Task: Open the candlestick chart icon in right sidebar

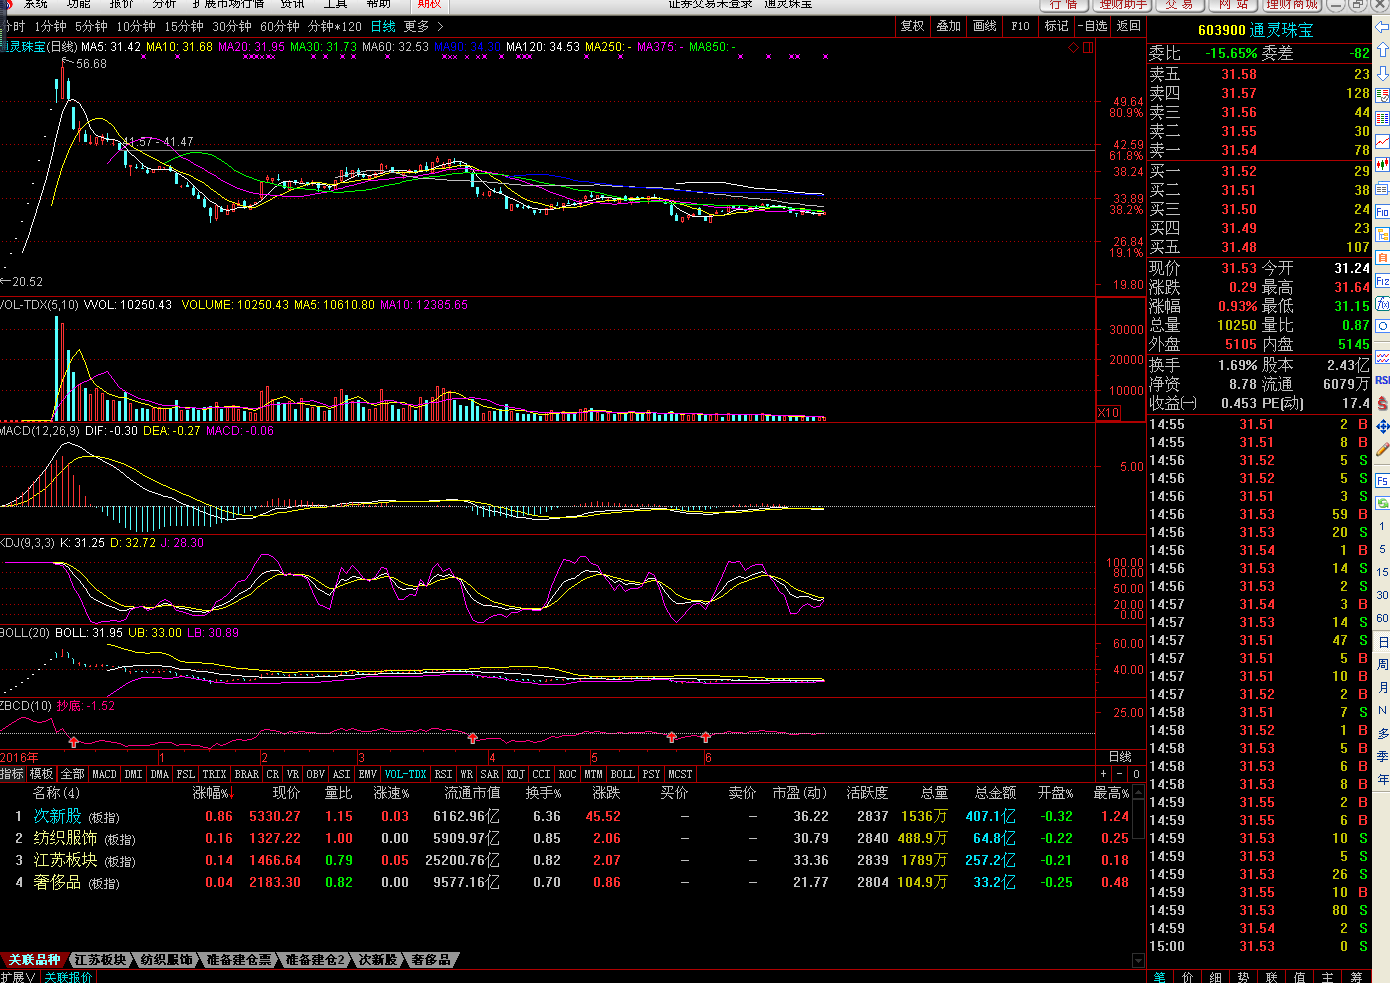Action: (1382, 165)
